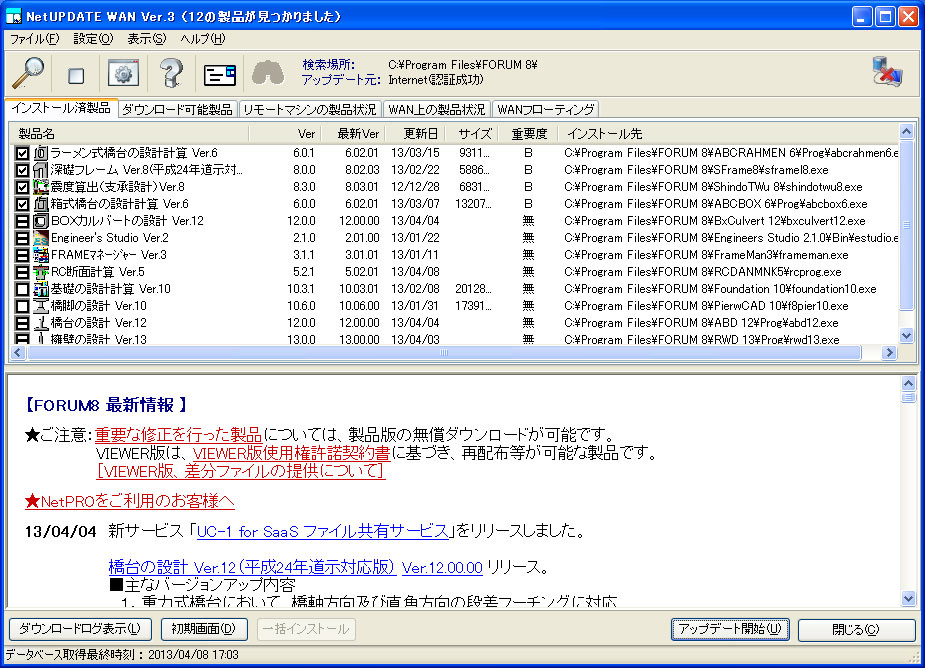Click the Engineer's Studio Ver.2 product icon
The width and height of the screenshot is (925, 668).
[41, 238]
